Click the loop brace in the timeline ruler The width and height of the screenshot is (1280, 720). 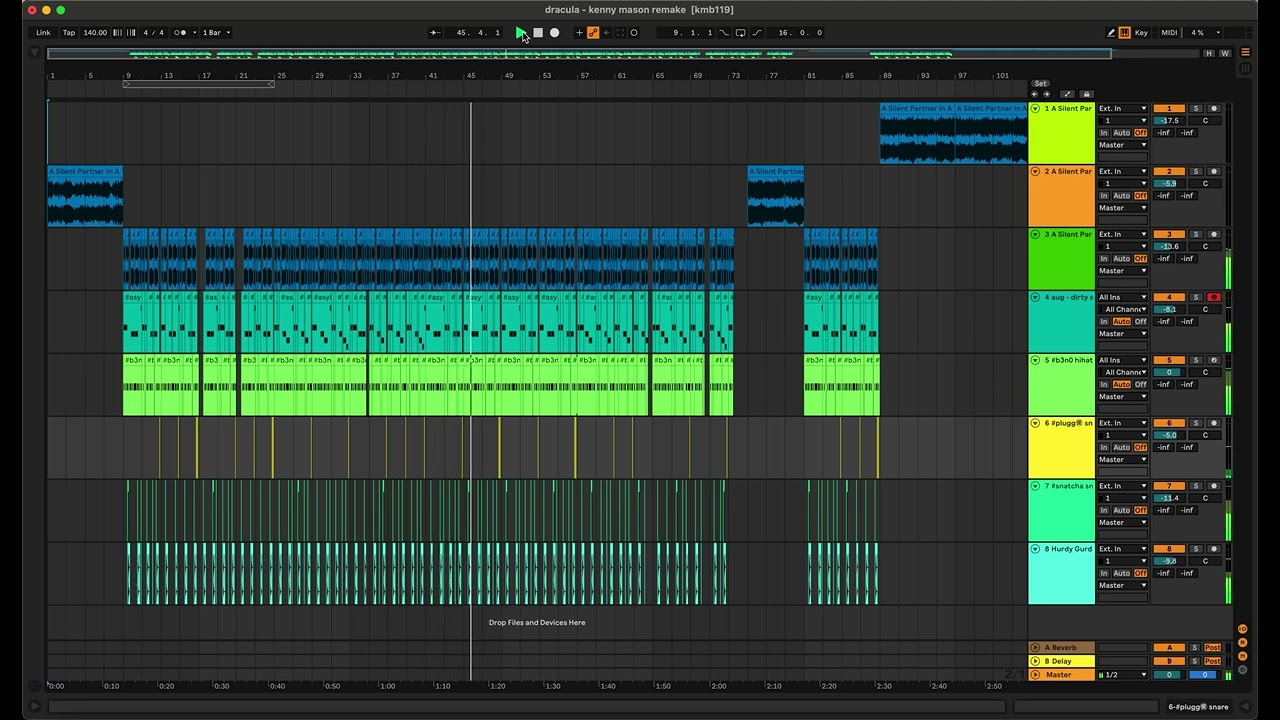pyautogui.click(x=198, y=84)
